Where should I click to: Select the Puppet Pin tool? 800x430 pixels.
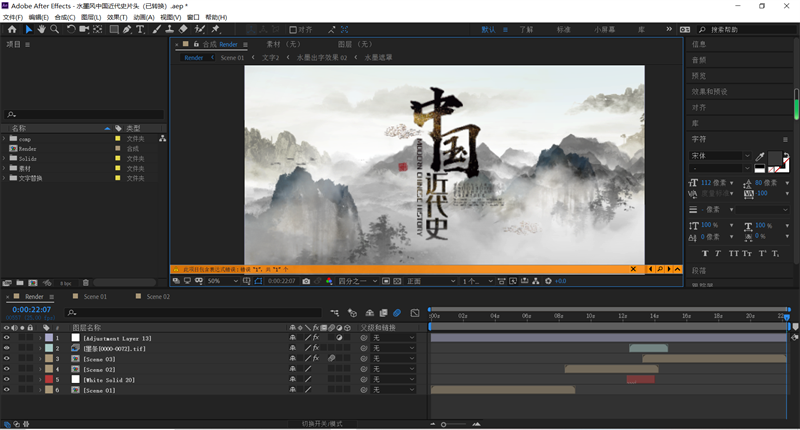coord(214,29)
